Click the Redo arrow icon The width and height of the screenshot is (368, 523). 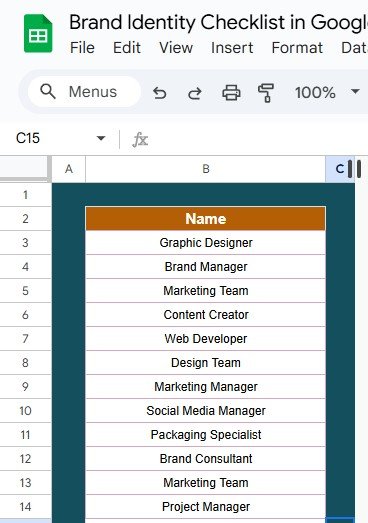tap(195, 93)
